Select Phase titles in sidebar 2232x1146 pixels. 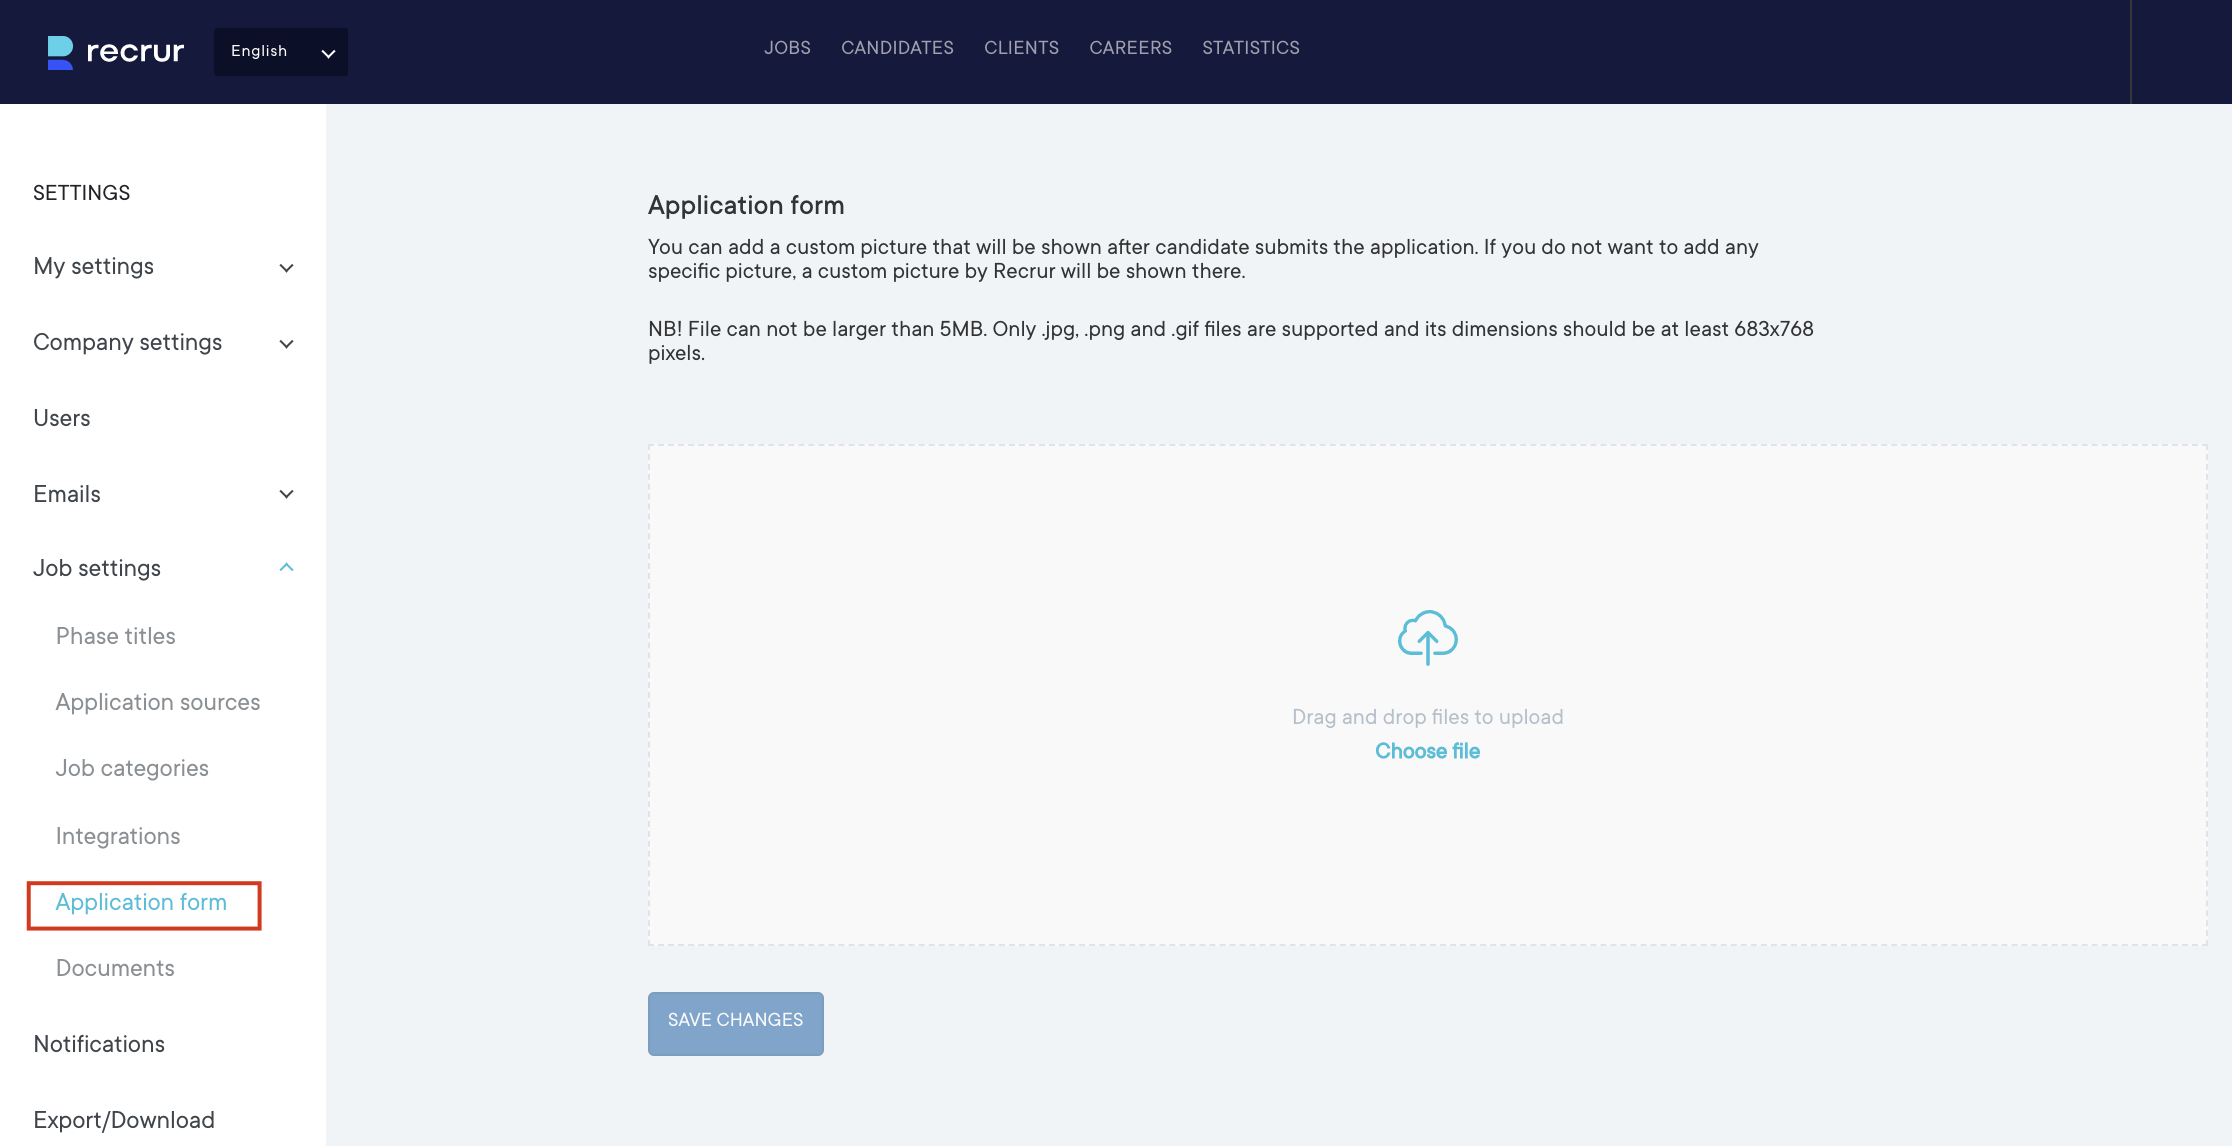tap(116, 636)
